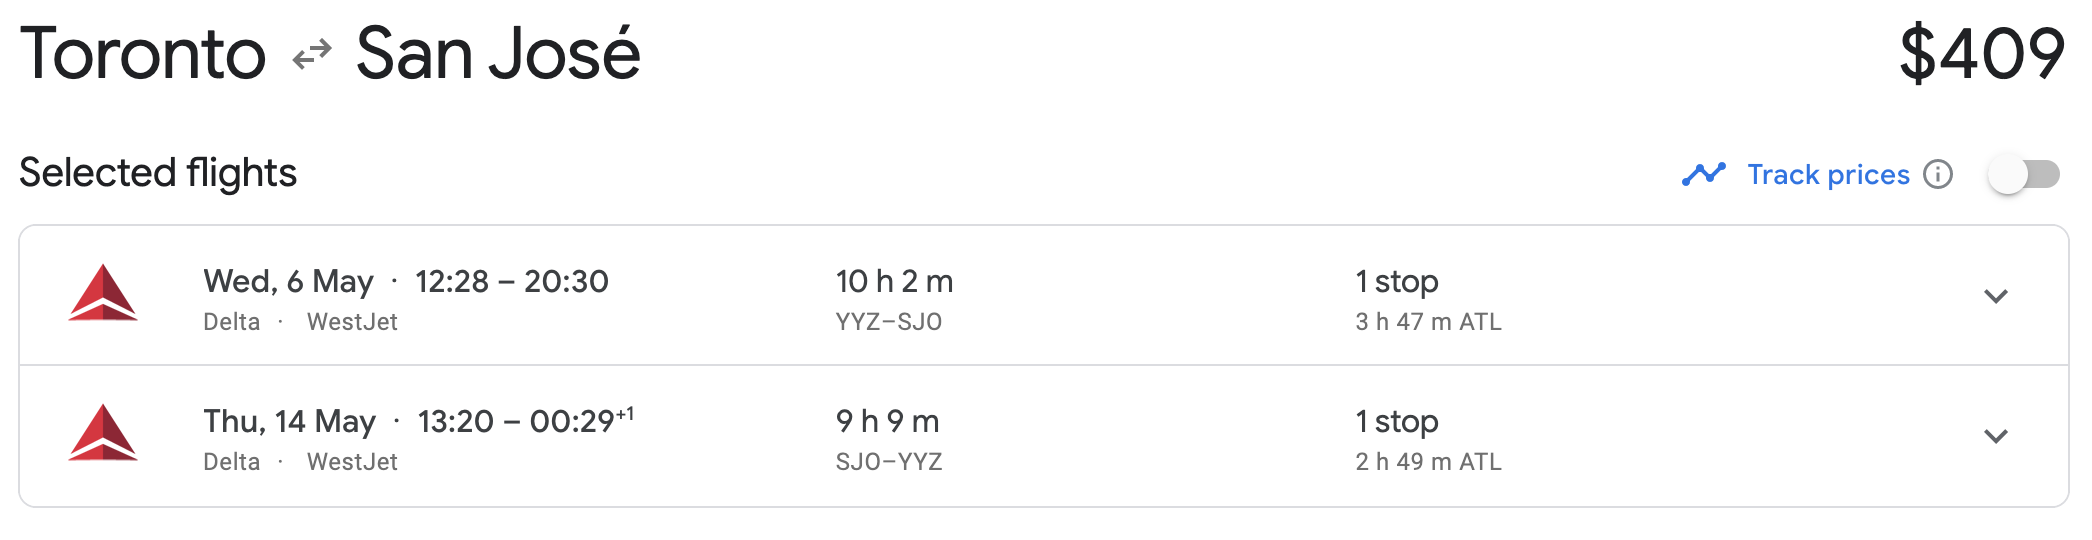Enable the Track prices toggle switch
Screen dimensions: 2092x540
(x=2024, y=174)
